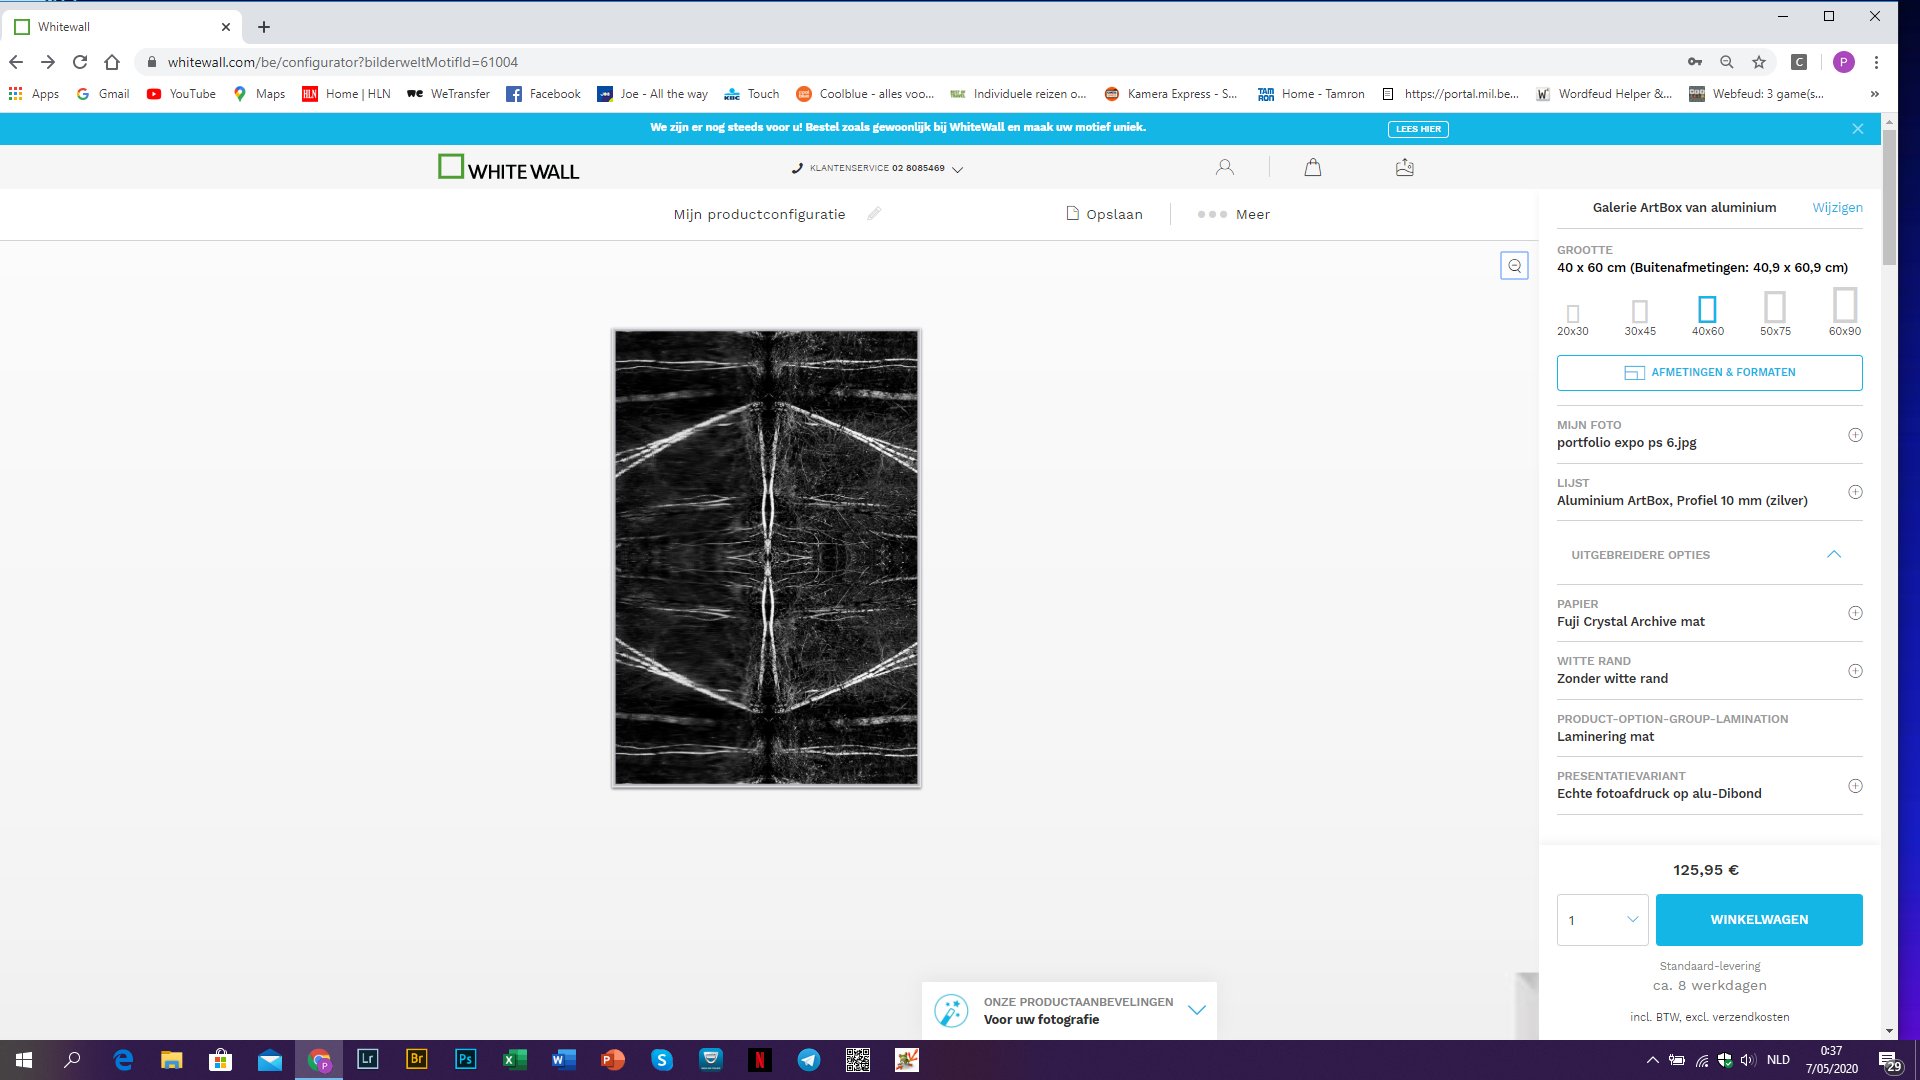Click the Wijzigen link
The width and height of the screenshot is (1920, 1080).
point(1837,208)
